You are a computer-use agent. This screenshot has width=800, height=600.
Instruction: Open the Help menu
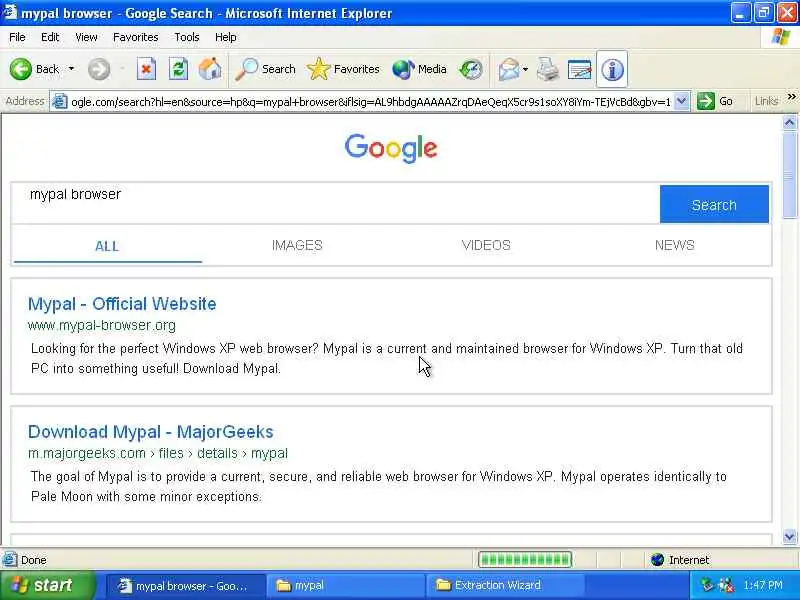pos(225,37)
